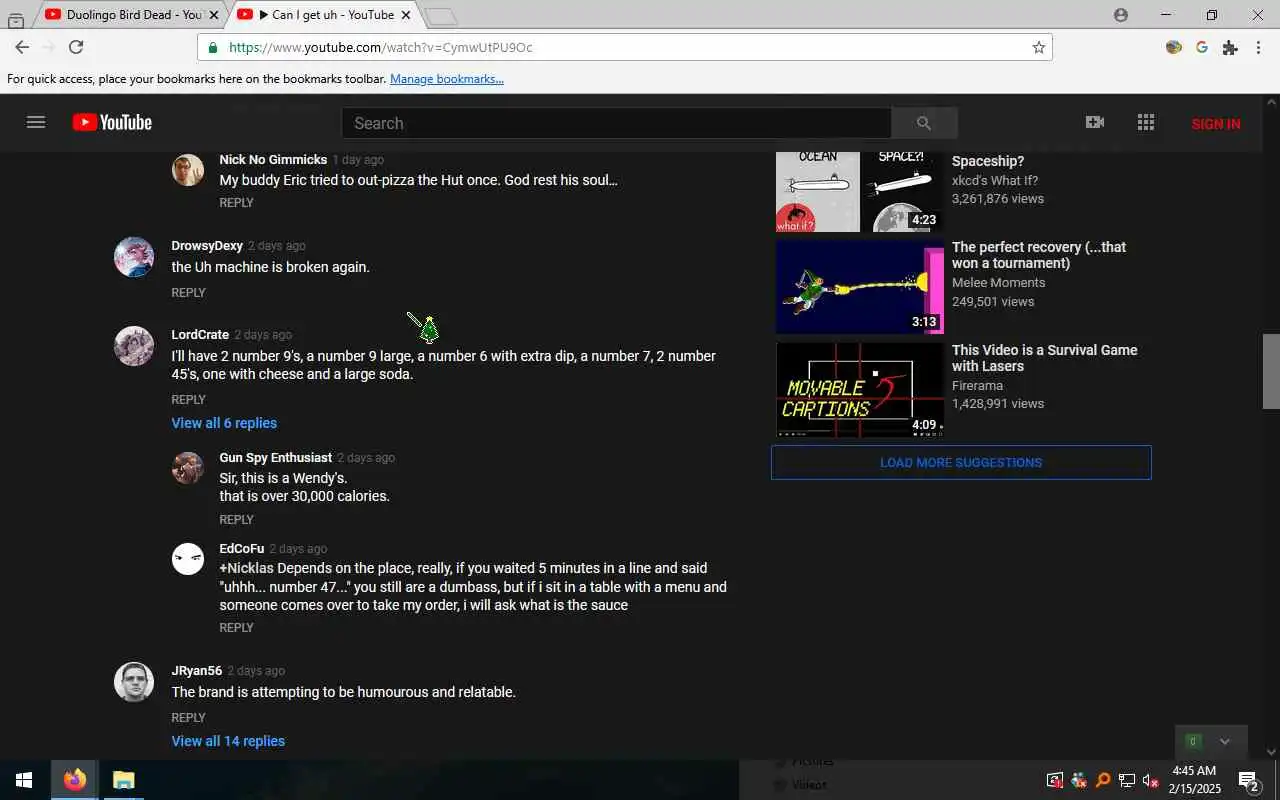Open the Manage bookmarks link
Viewport: 1280px width, 800px height.
tap(447, 79)
